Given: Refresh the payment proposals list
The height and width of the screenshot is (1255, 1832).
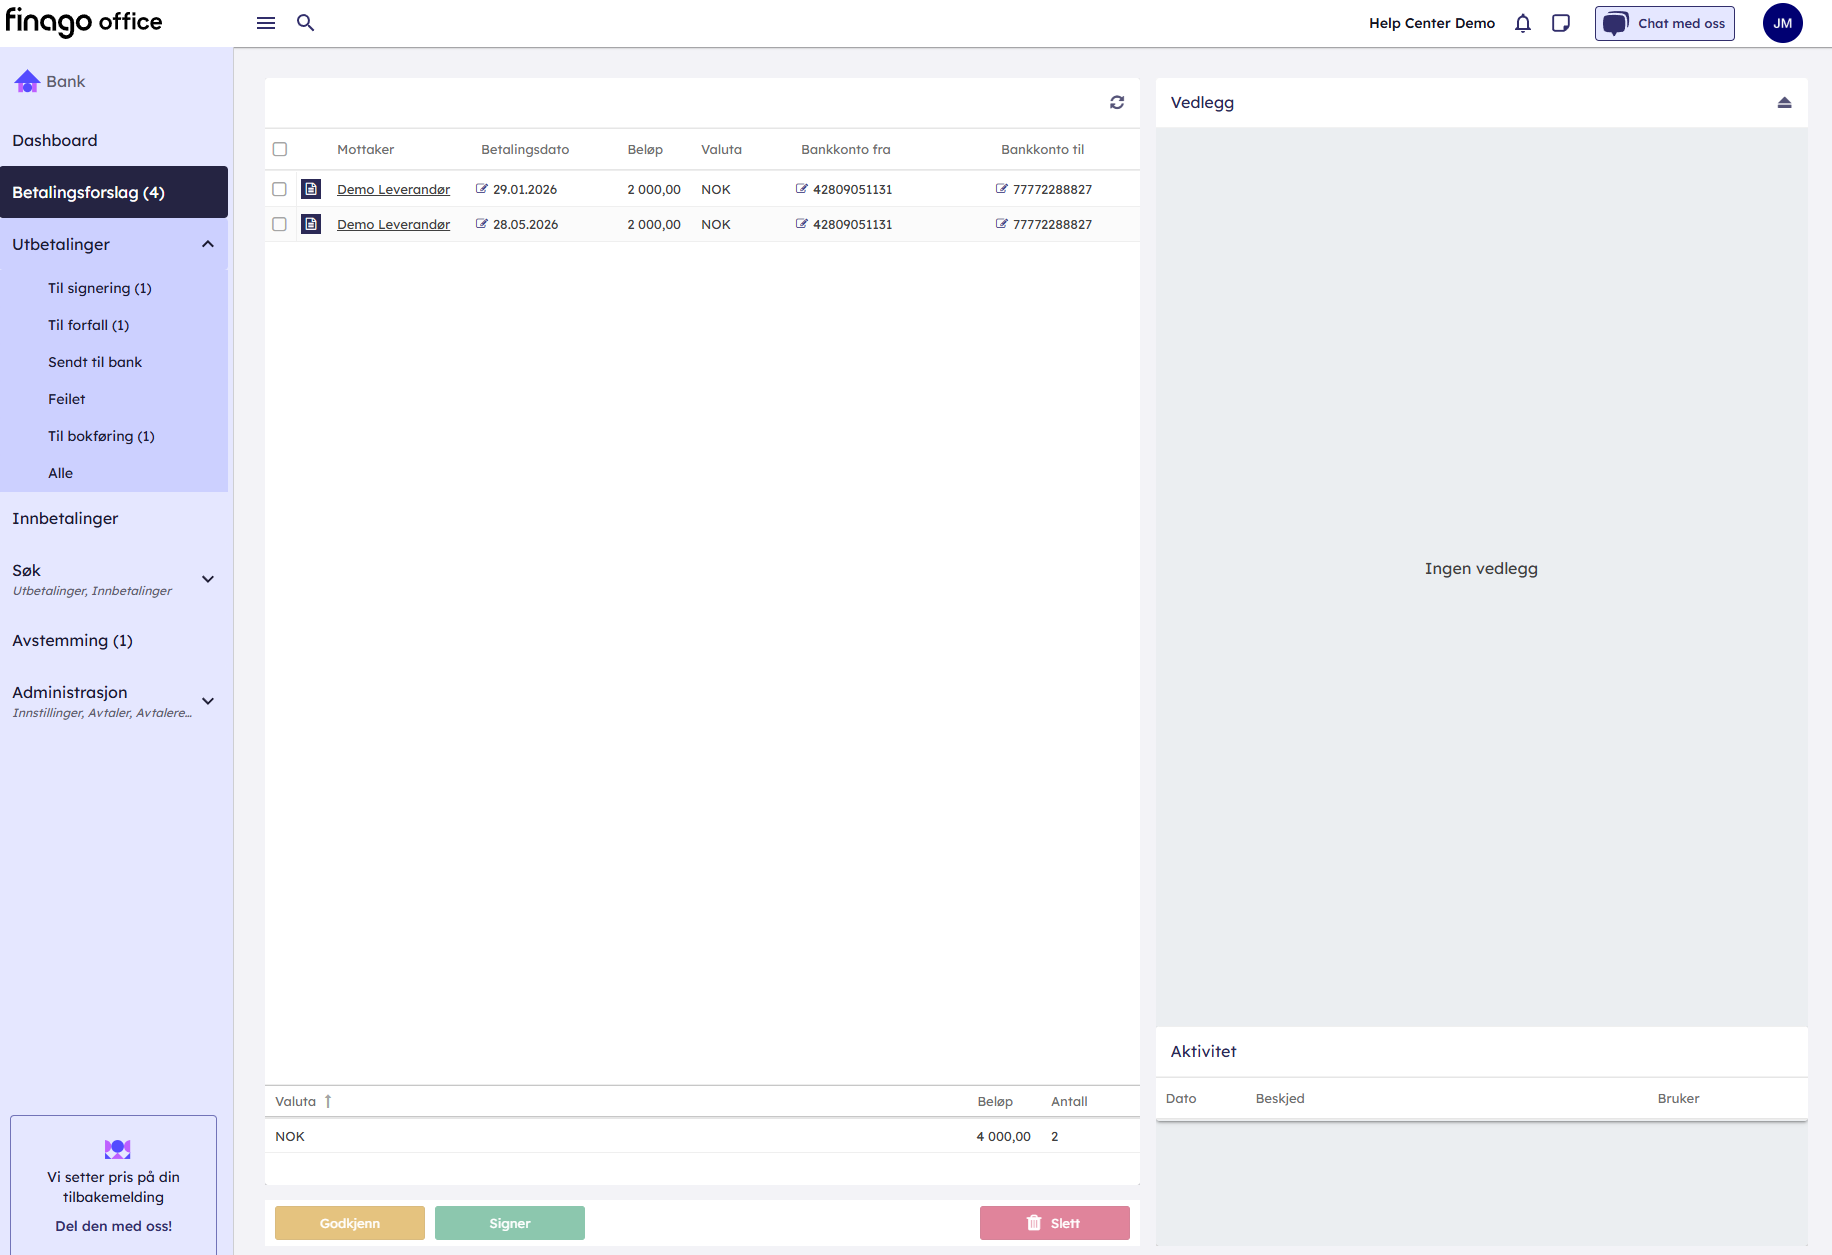Looking at the screenshot, I should point(1117,102).
